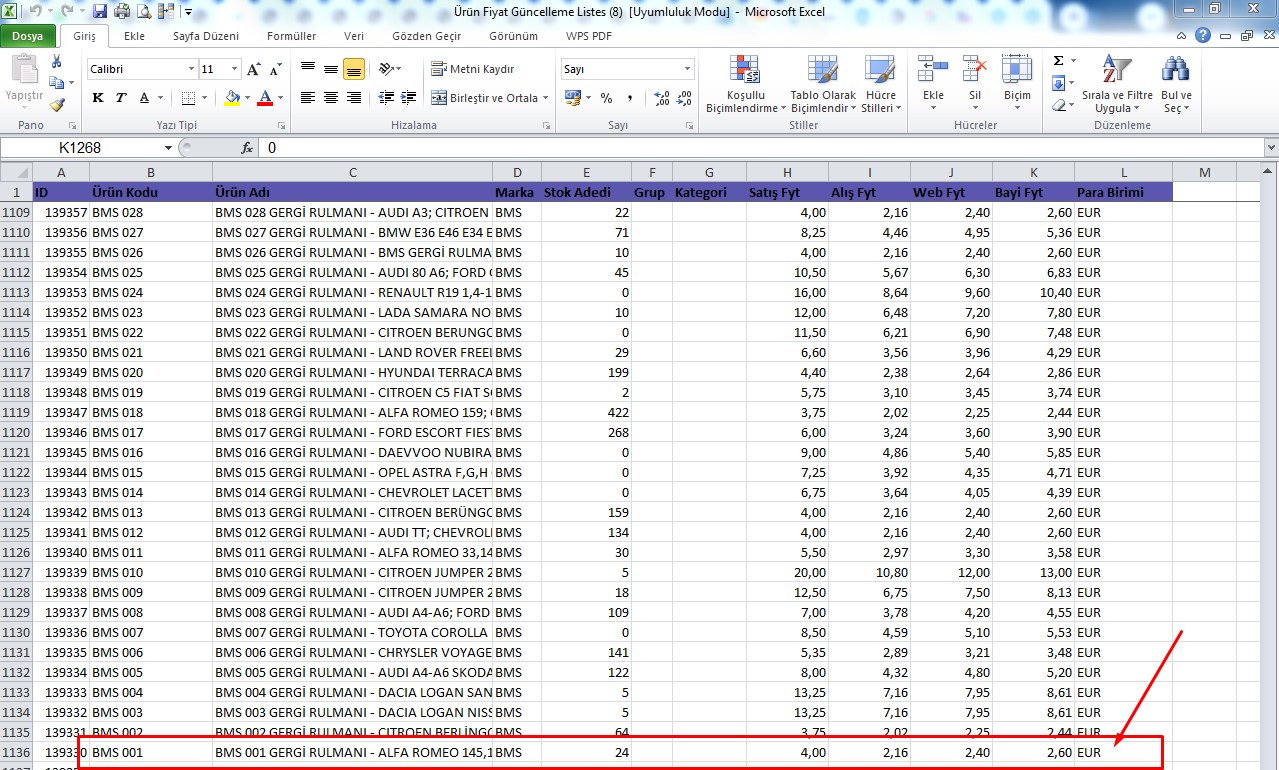Click the increase font size icon
This screenshot has height=770, width=1279.
click(254, 70)
